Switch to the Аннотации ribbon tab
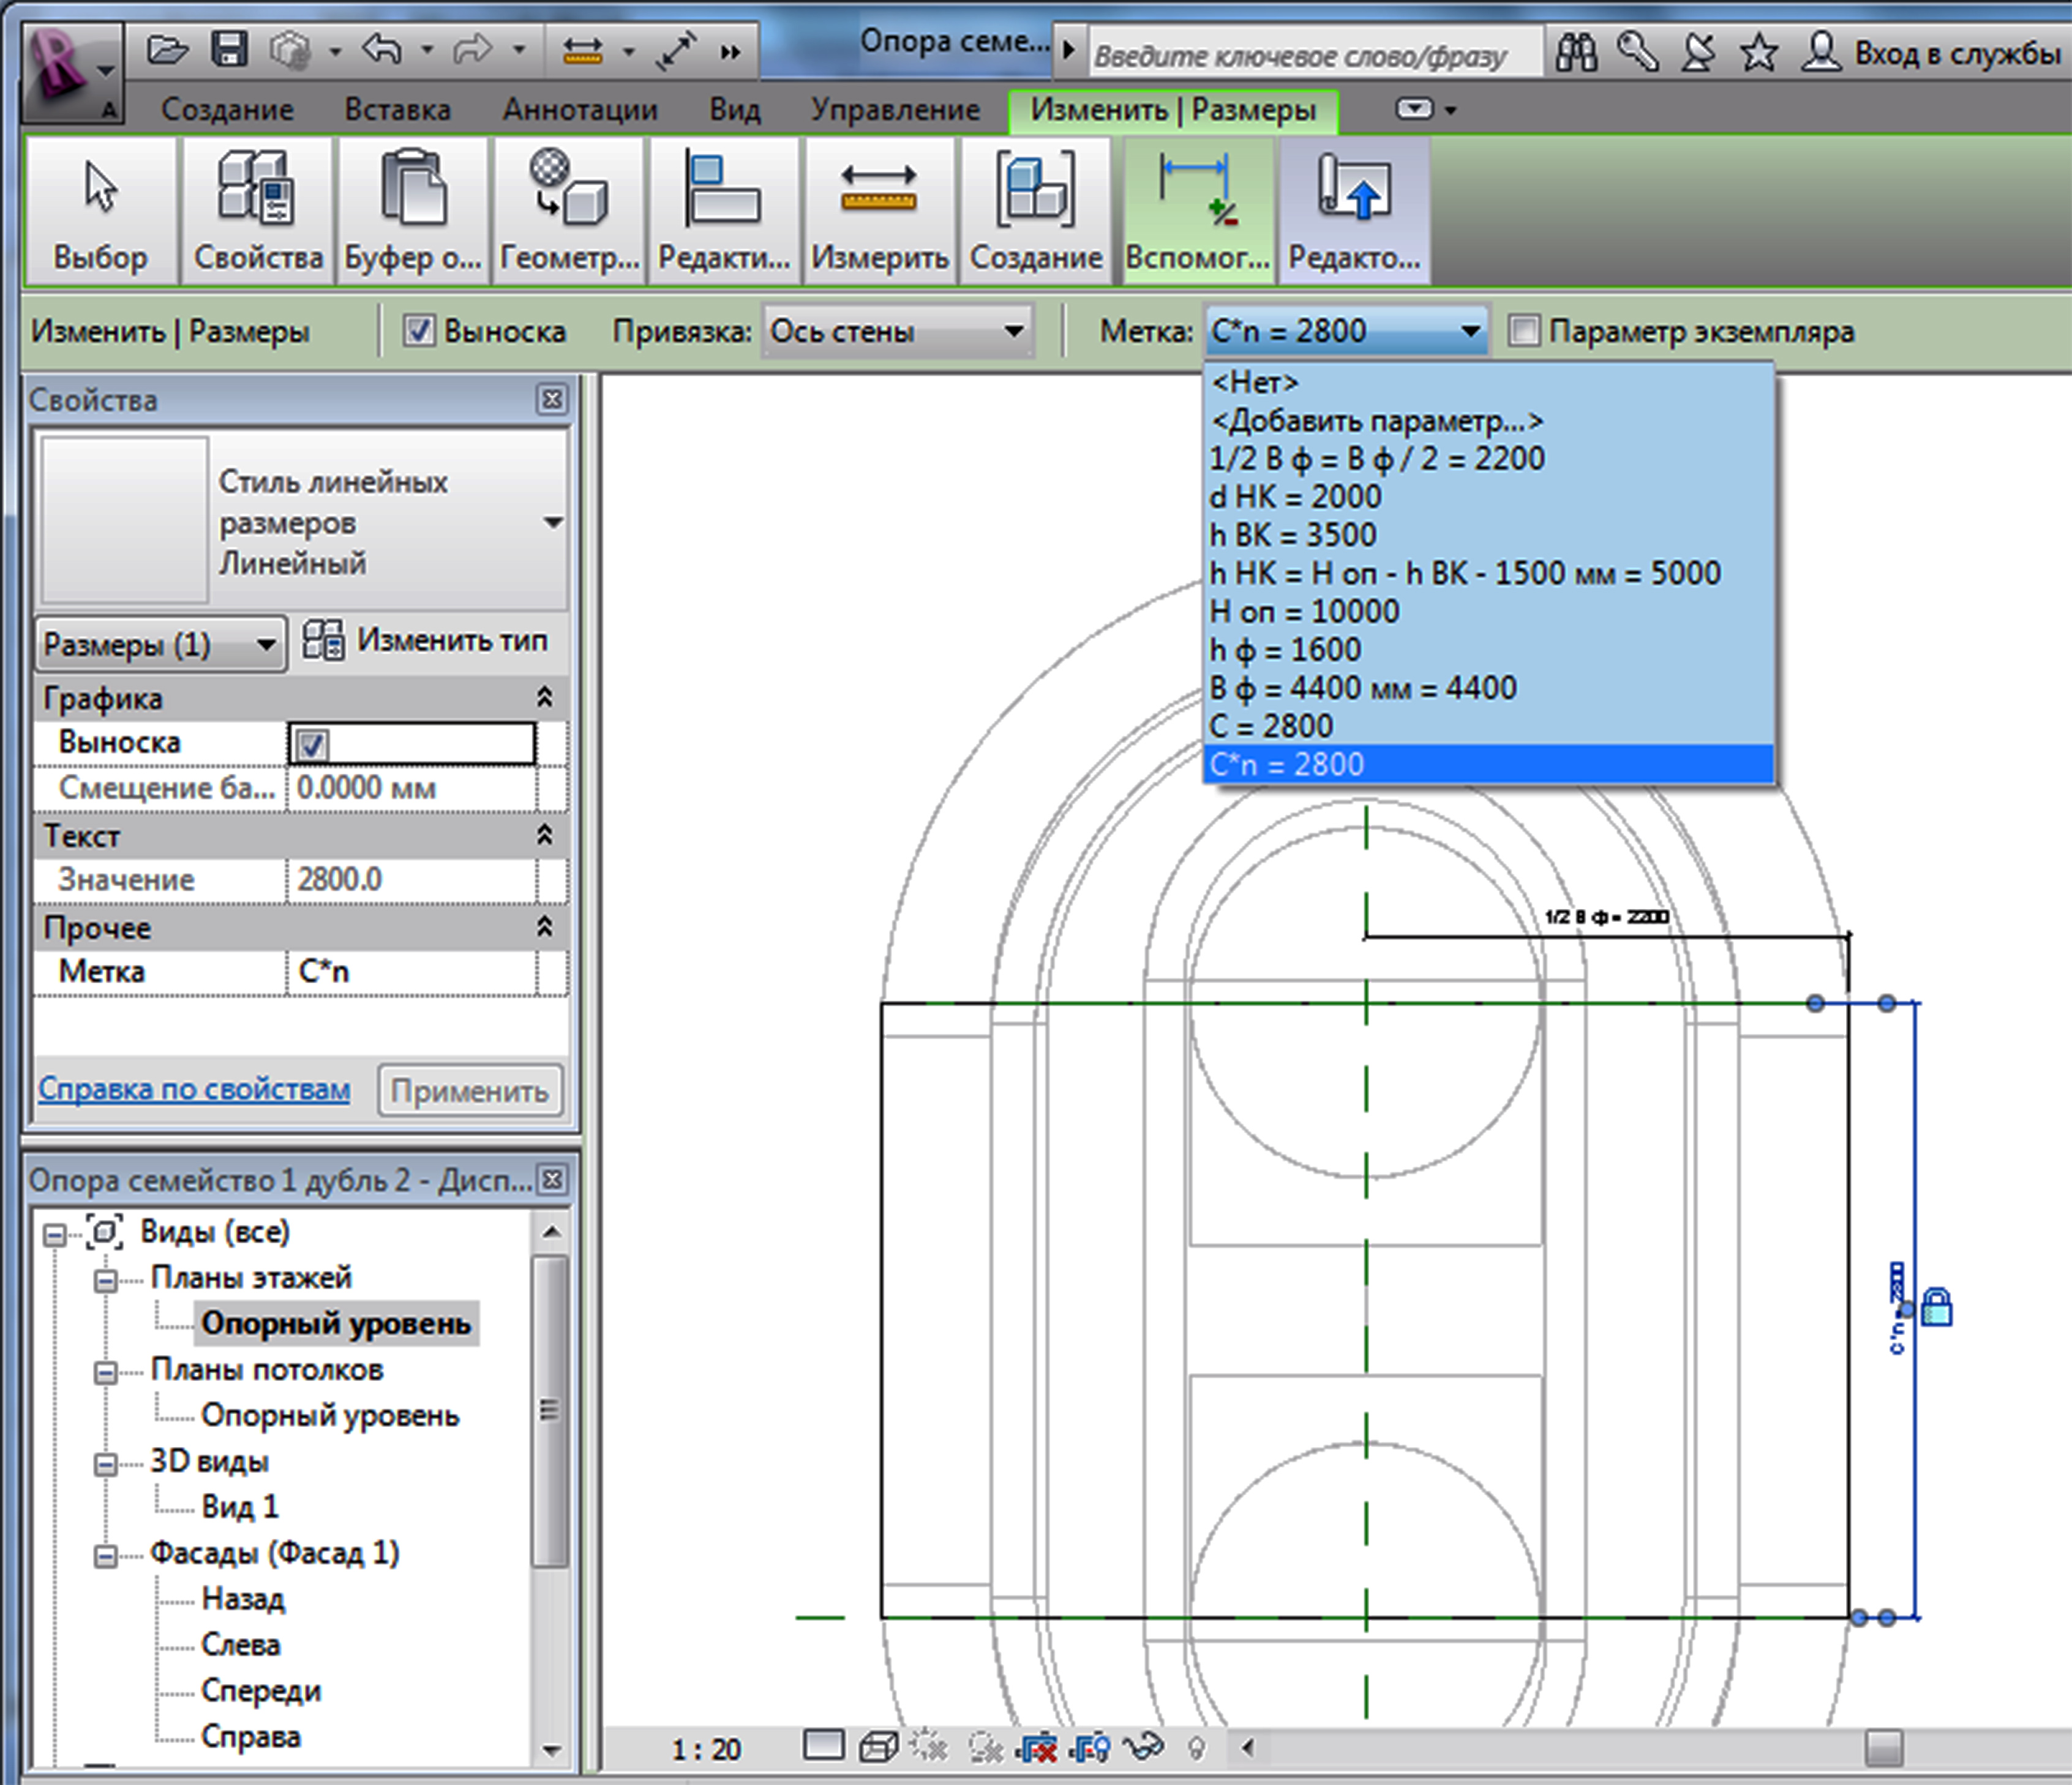Image resolution: width=2072 pixels, height=1785 pixels. (x=579, y=109)
